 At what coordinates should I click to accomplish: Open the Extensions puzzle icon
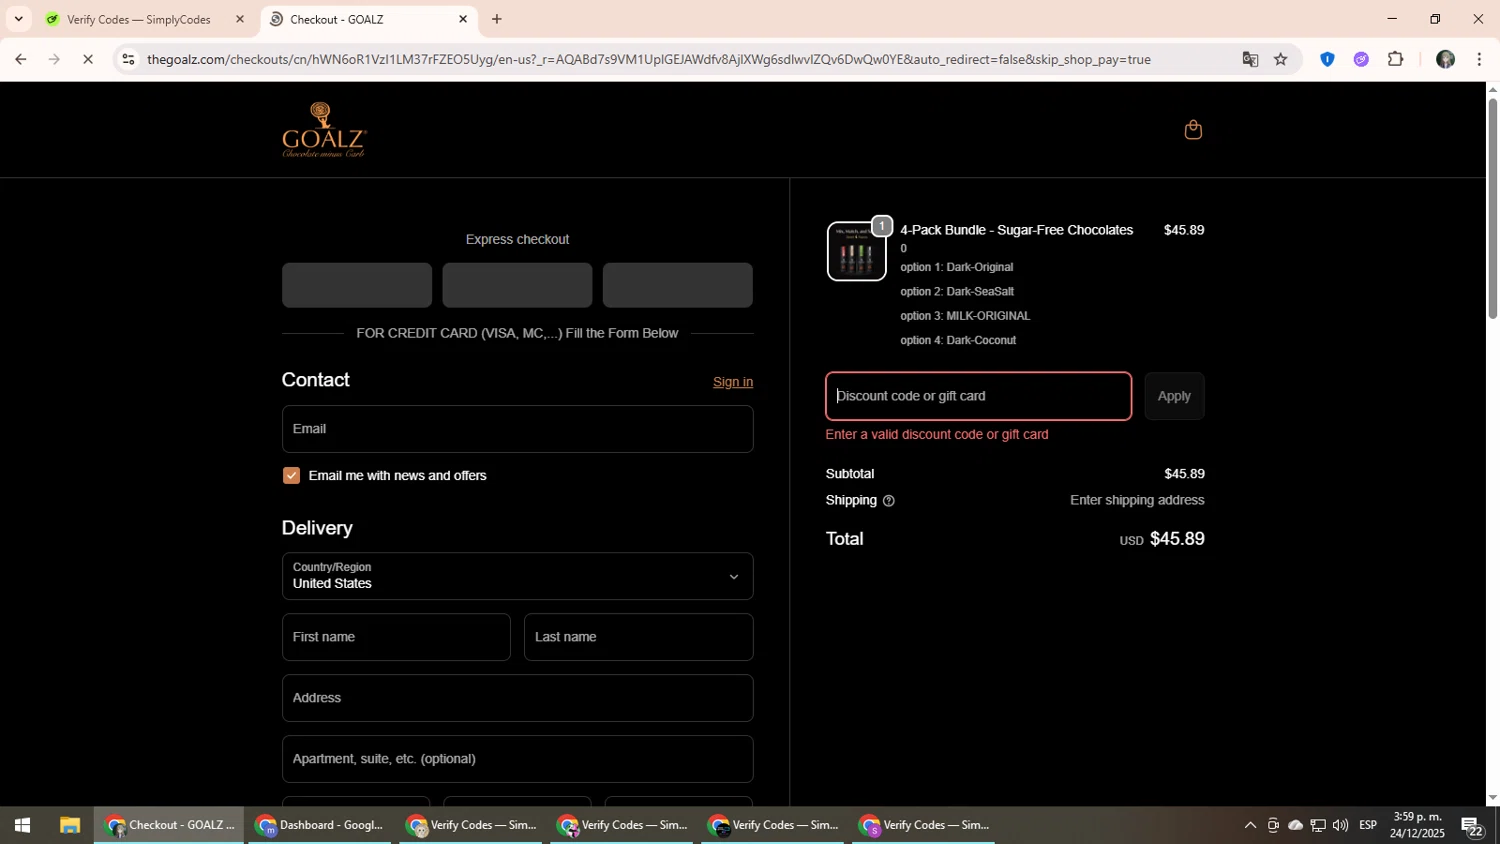tap(1396, 60)
